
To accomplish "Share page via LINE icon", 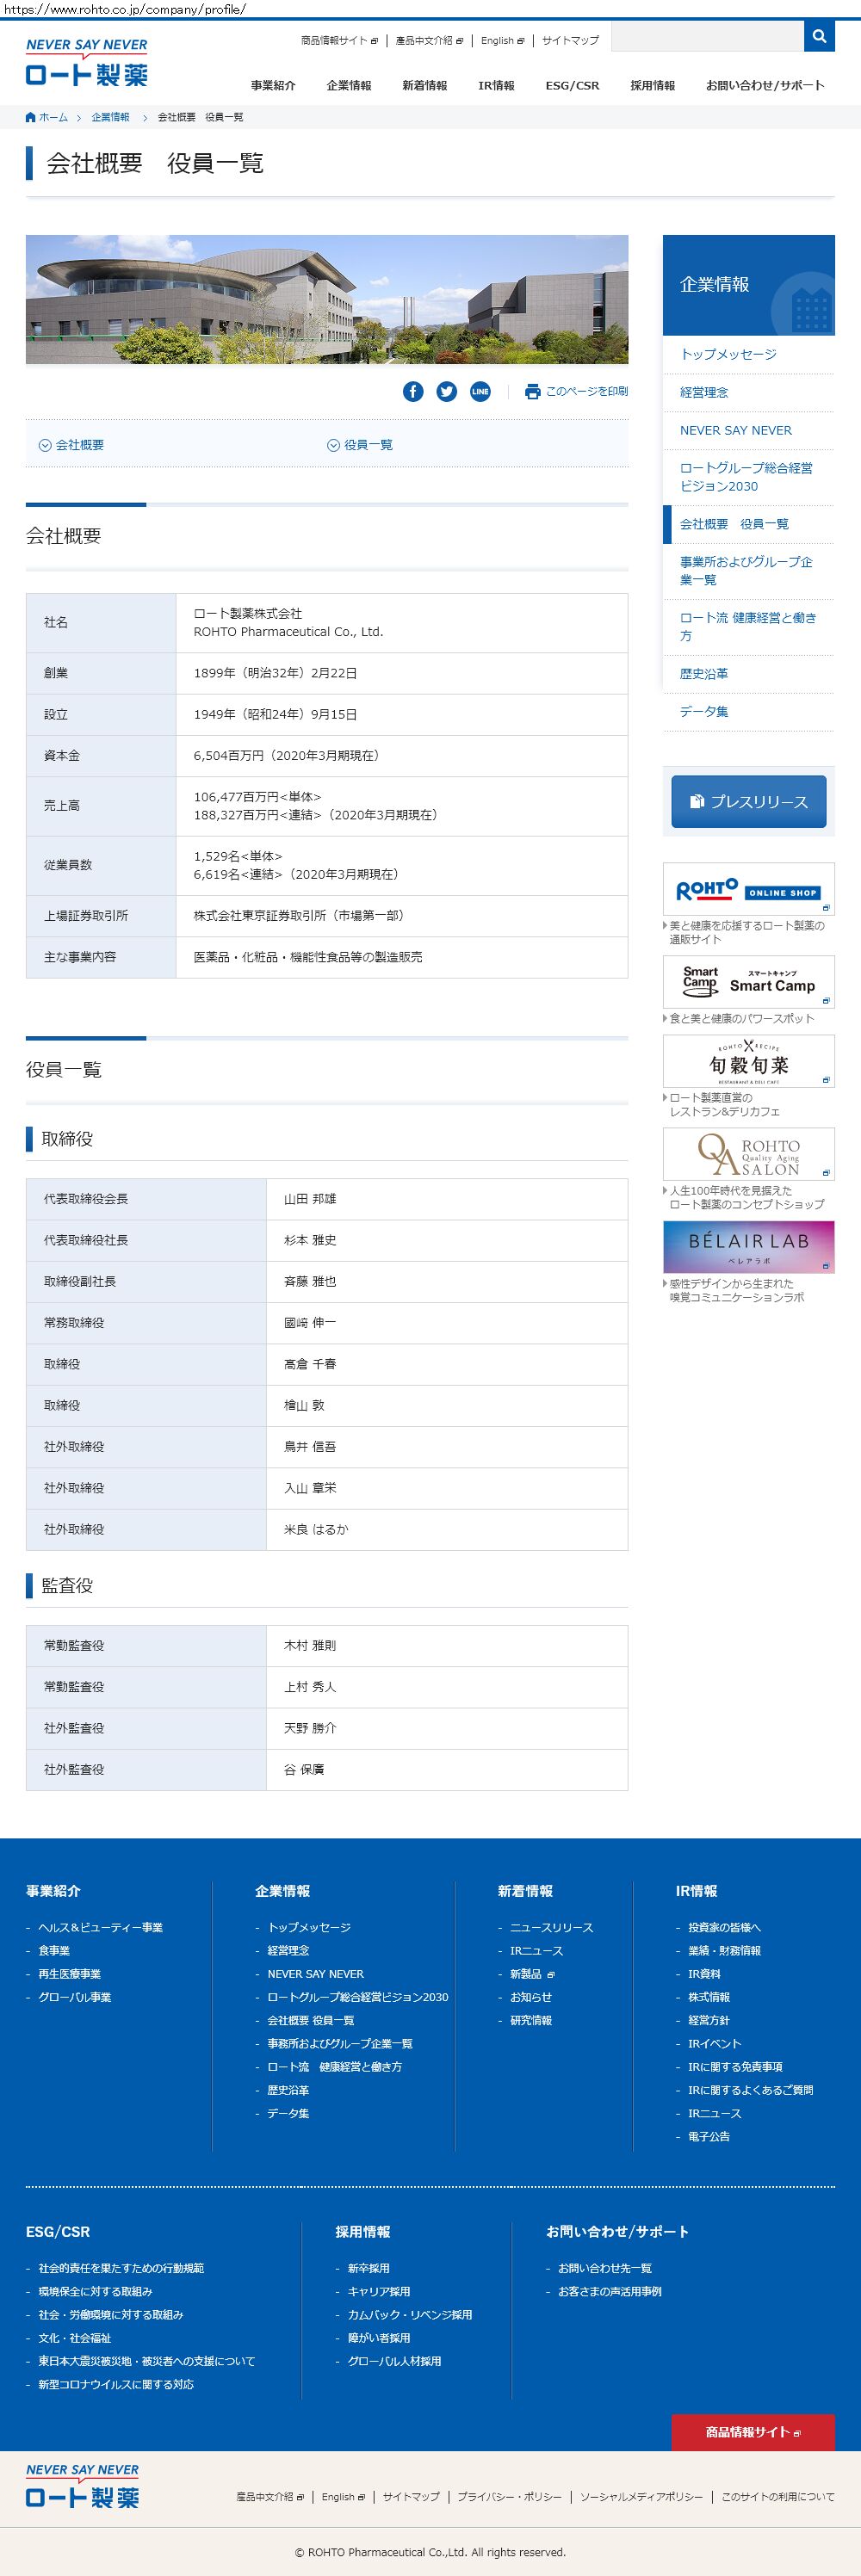I will [x=480, y=391].
